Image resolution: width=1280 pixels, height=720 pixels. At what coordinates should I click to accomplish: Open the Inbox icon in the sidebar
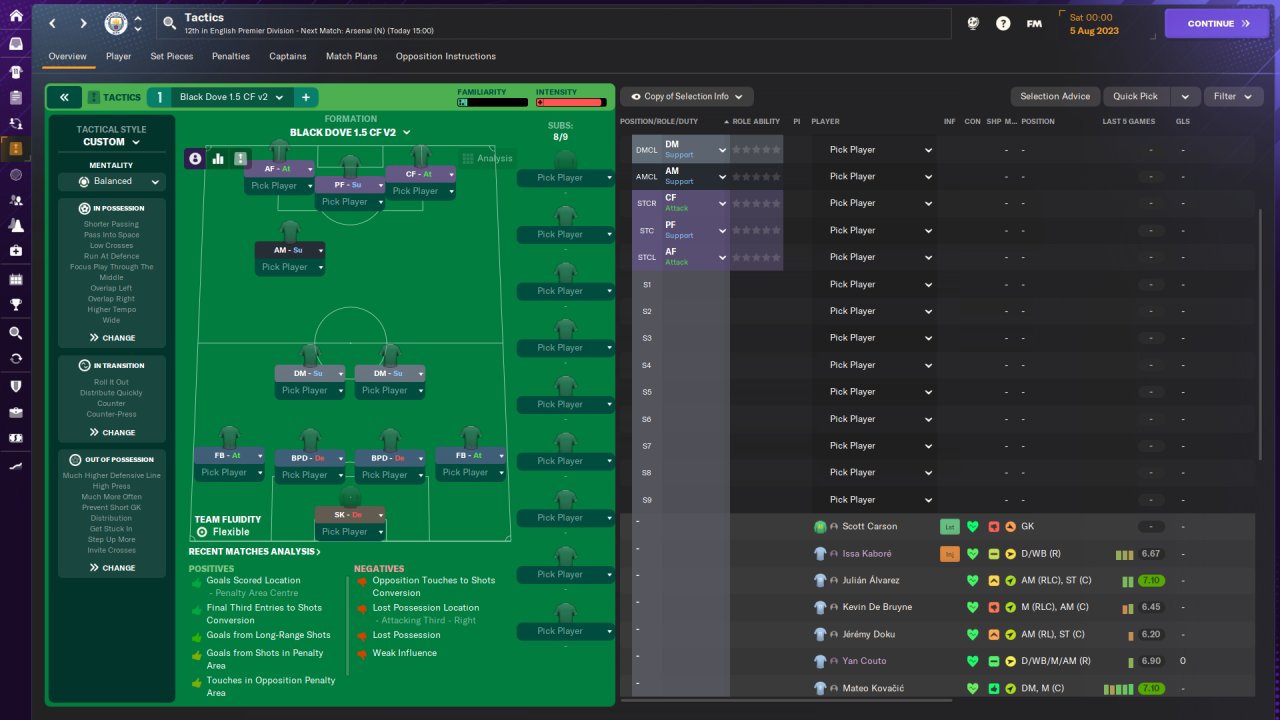click(x=16, y=45)
